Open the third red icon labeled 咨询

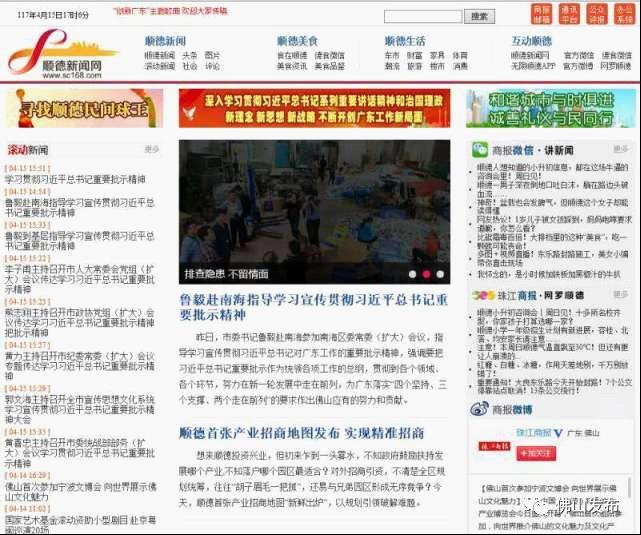(596, 14)
